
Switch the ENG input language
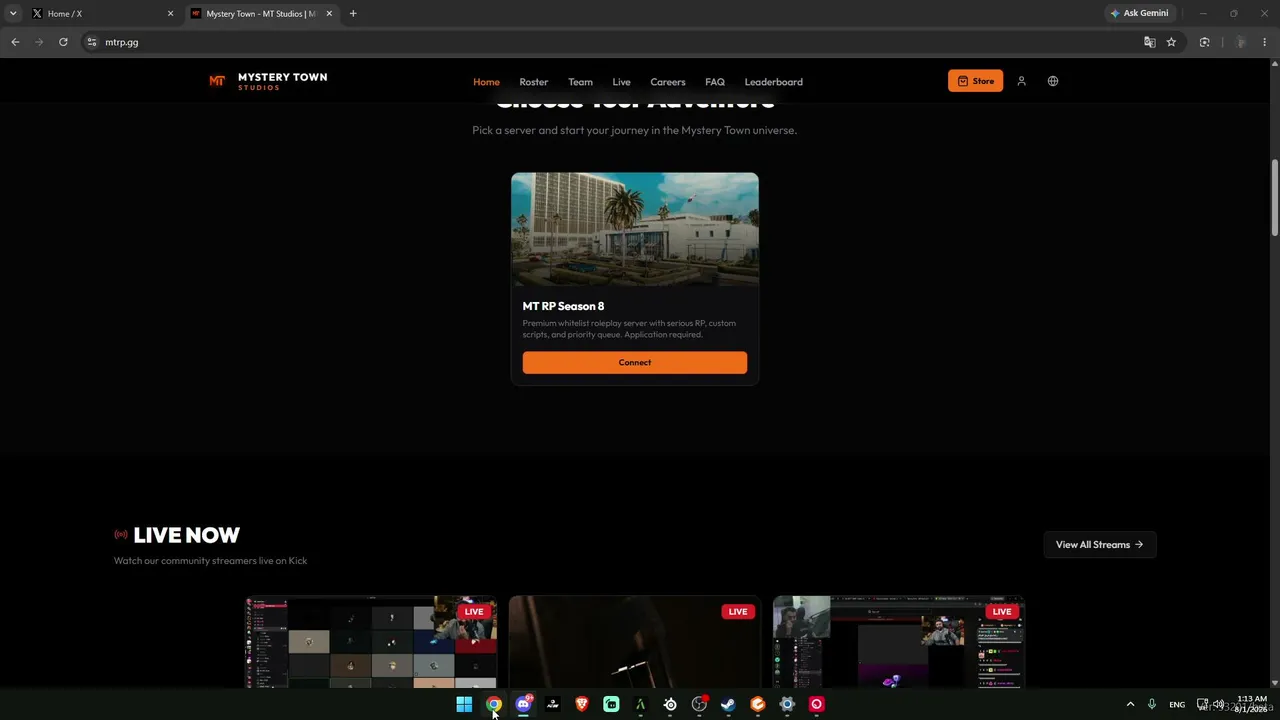[1177, 704]
